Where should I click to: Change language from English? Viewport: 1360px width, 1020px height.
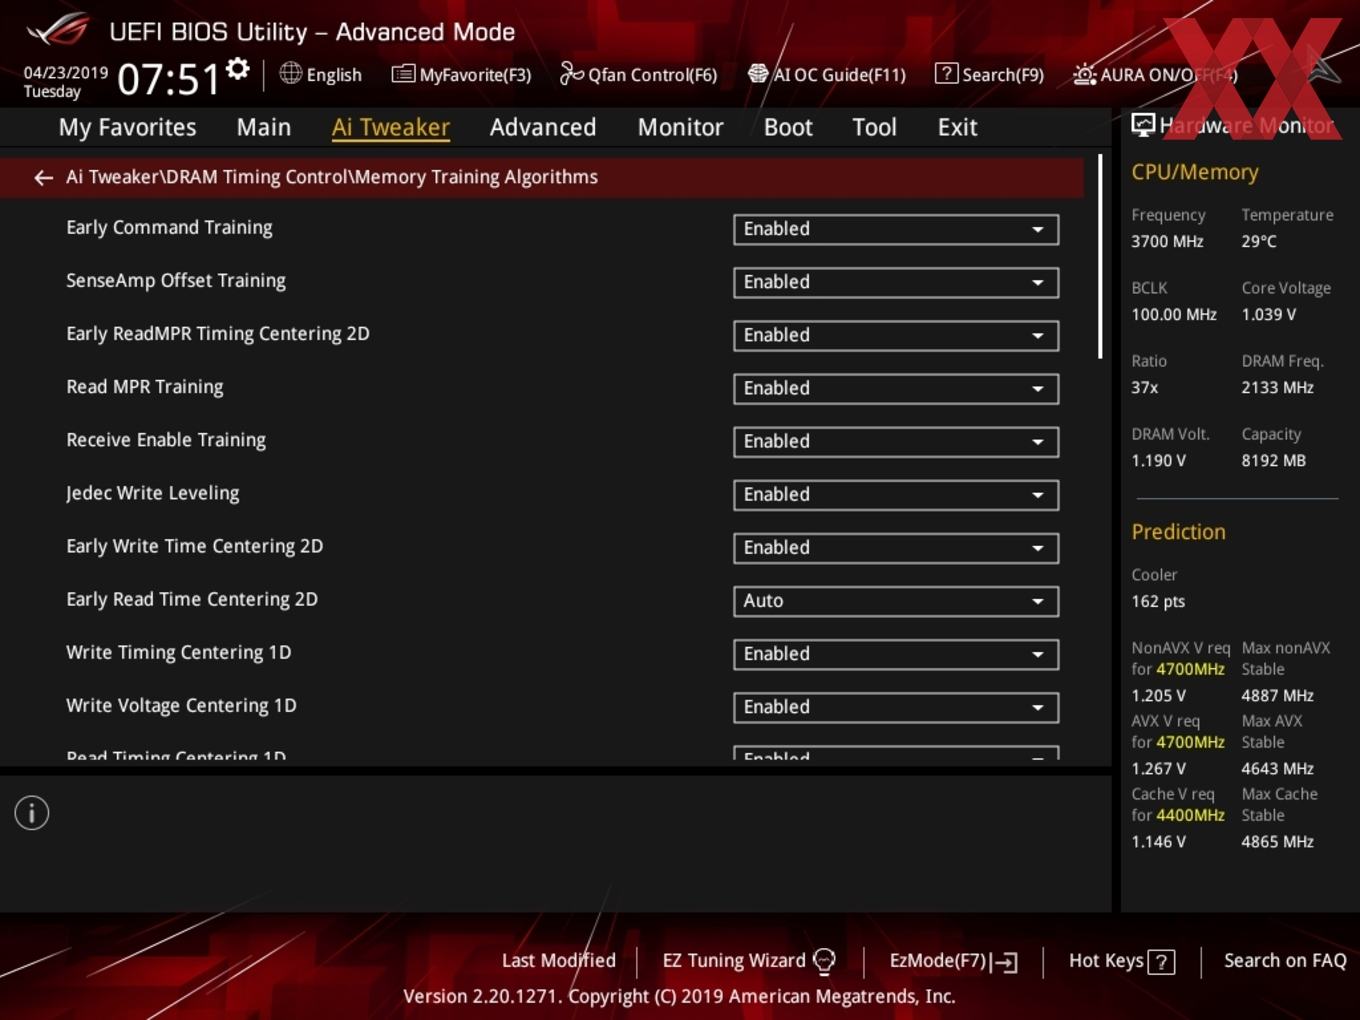(x=334, y=75)
